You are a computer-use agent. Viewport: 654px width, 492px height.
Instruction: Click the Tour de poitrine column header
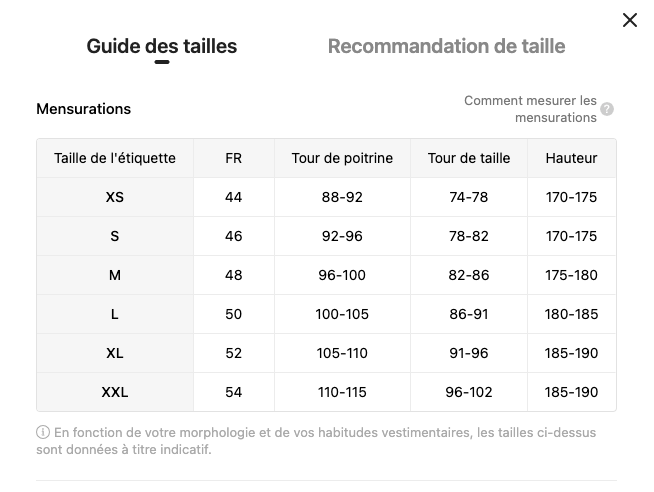click(342, 158)
